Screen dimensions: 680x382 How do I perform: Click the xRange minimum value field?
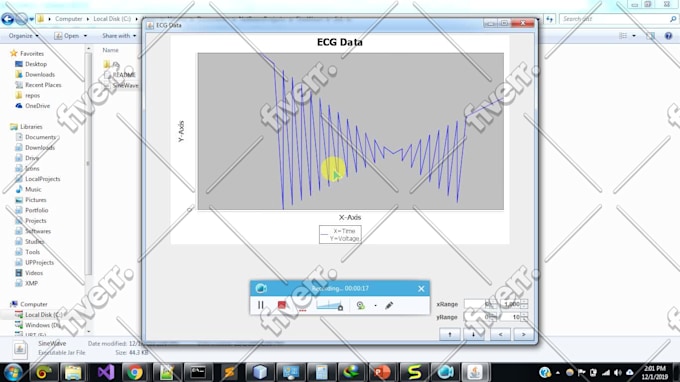[477, 304]
